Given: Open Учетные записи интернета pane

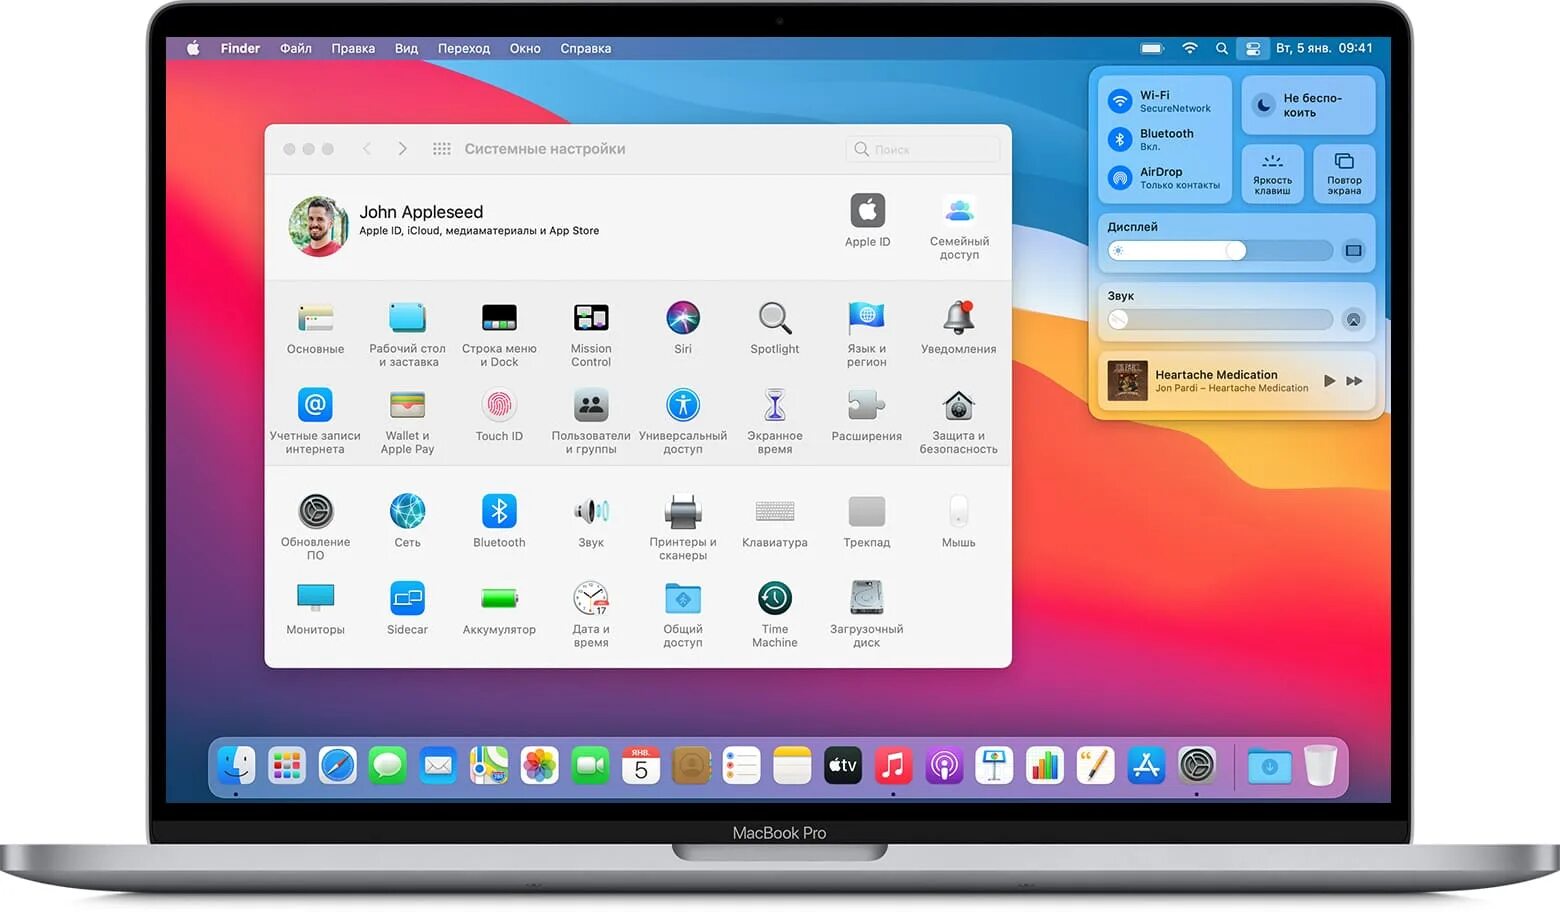Looking at the screenshot, I should point(315,405).
